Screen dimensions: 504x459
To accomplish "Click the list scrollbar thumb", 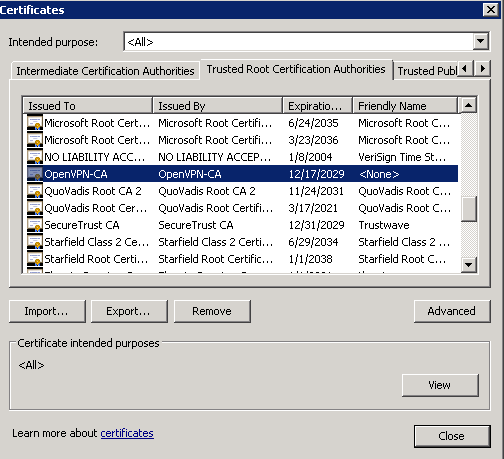I will tap(468, 209).
